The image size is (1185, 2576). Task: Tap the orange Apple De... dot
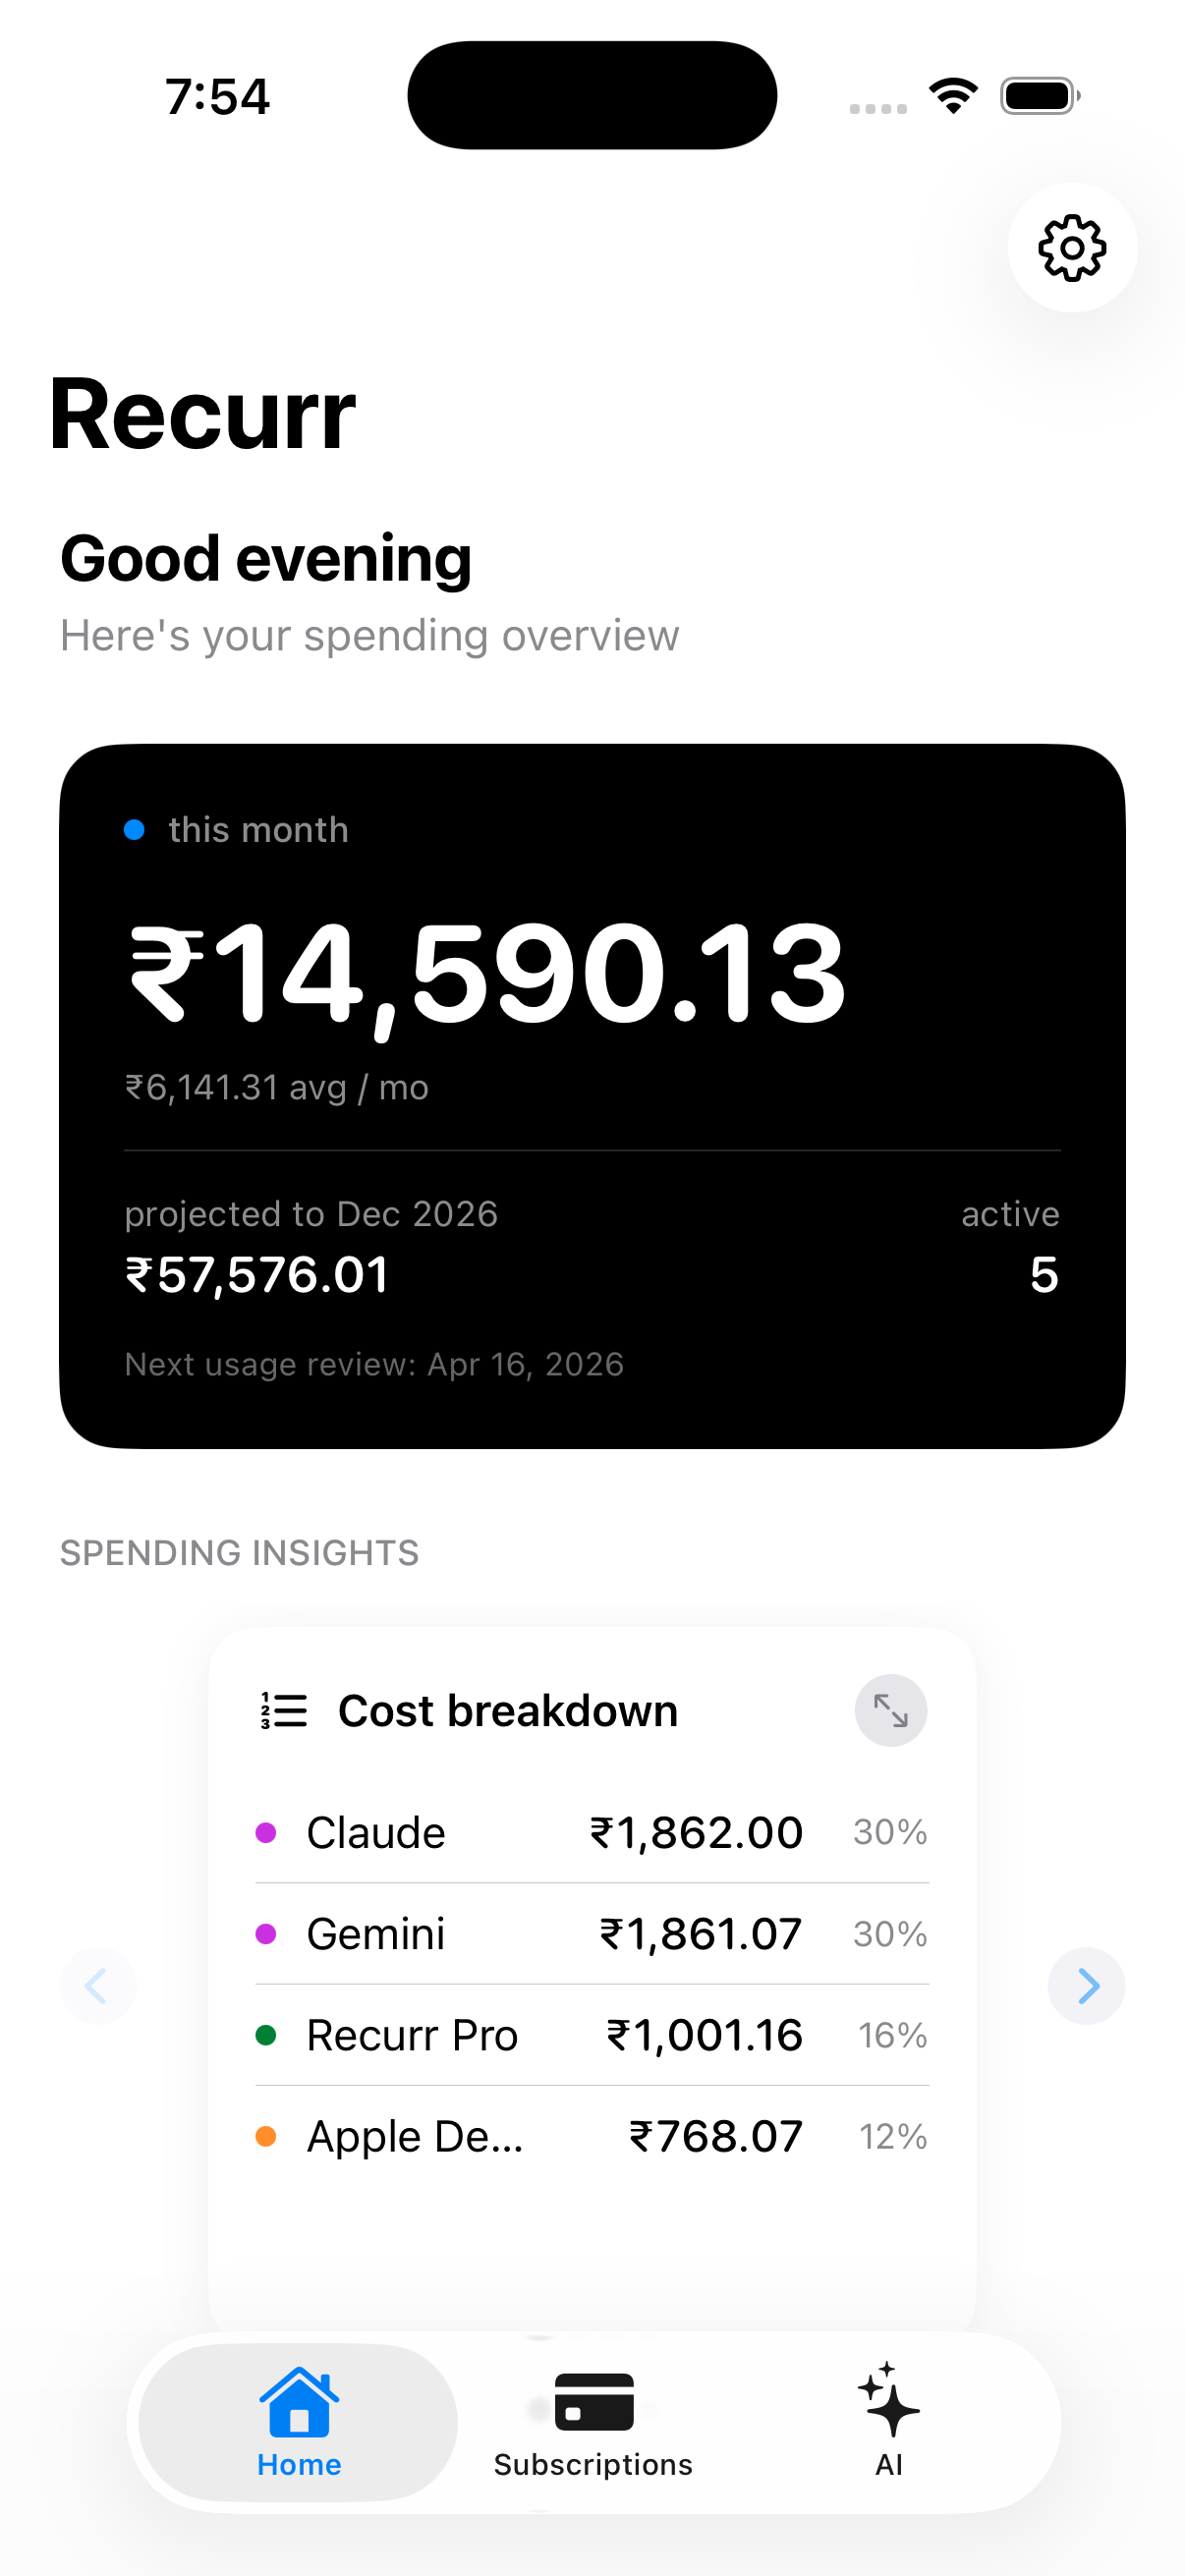(x=266, y=2136)
